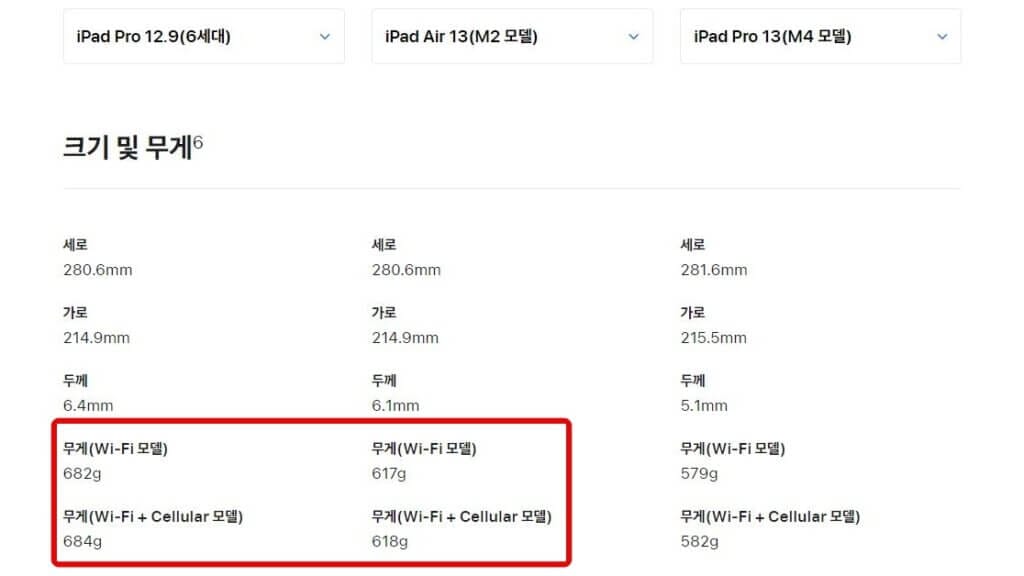Click the 무게(Wi-Fi 모델) label above 579g
The width and height of the screenshot is (1024, 576).
tap(732, 449)
